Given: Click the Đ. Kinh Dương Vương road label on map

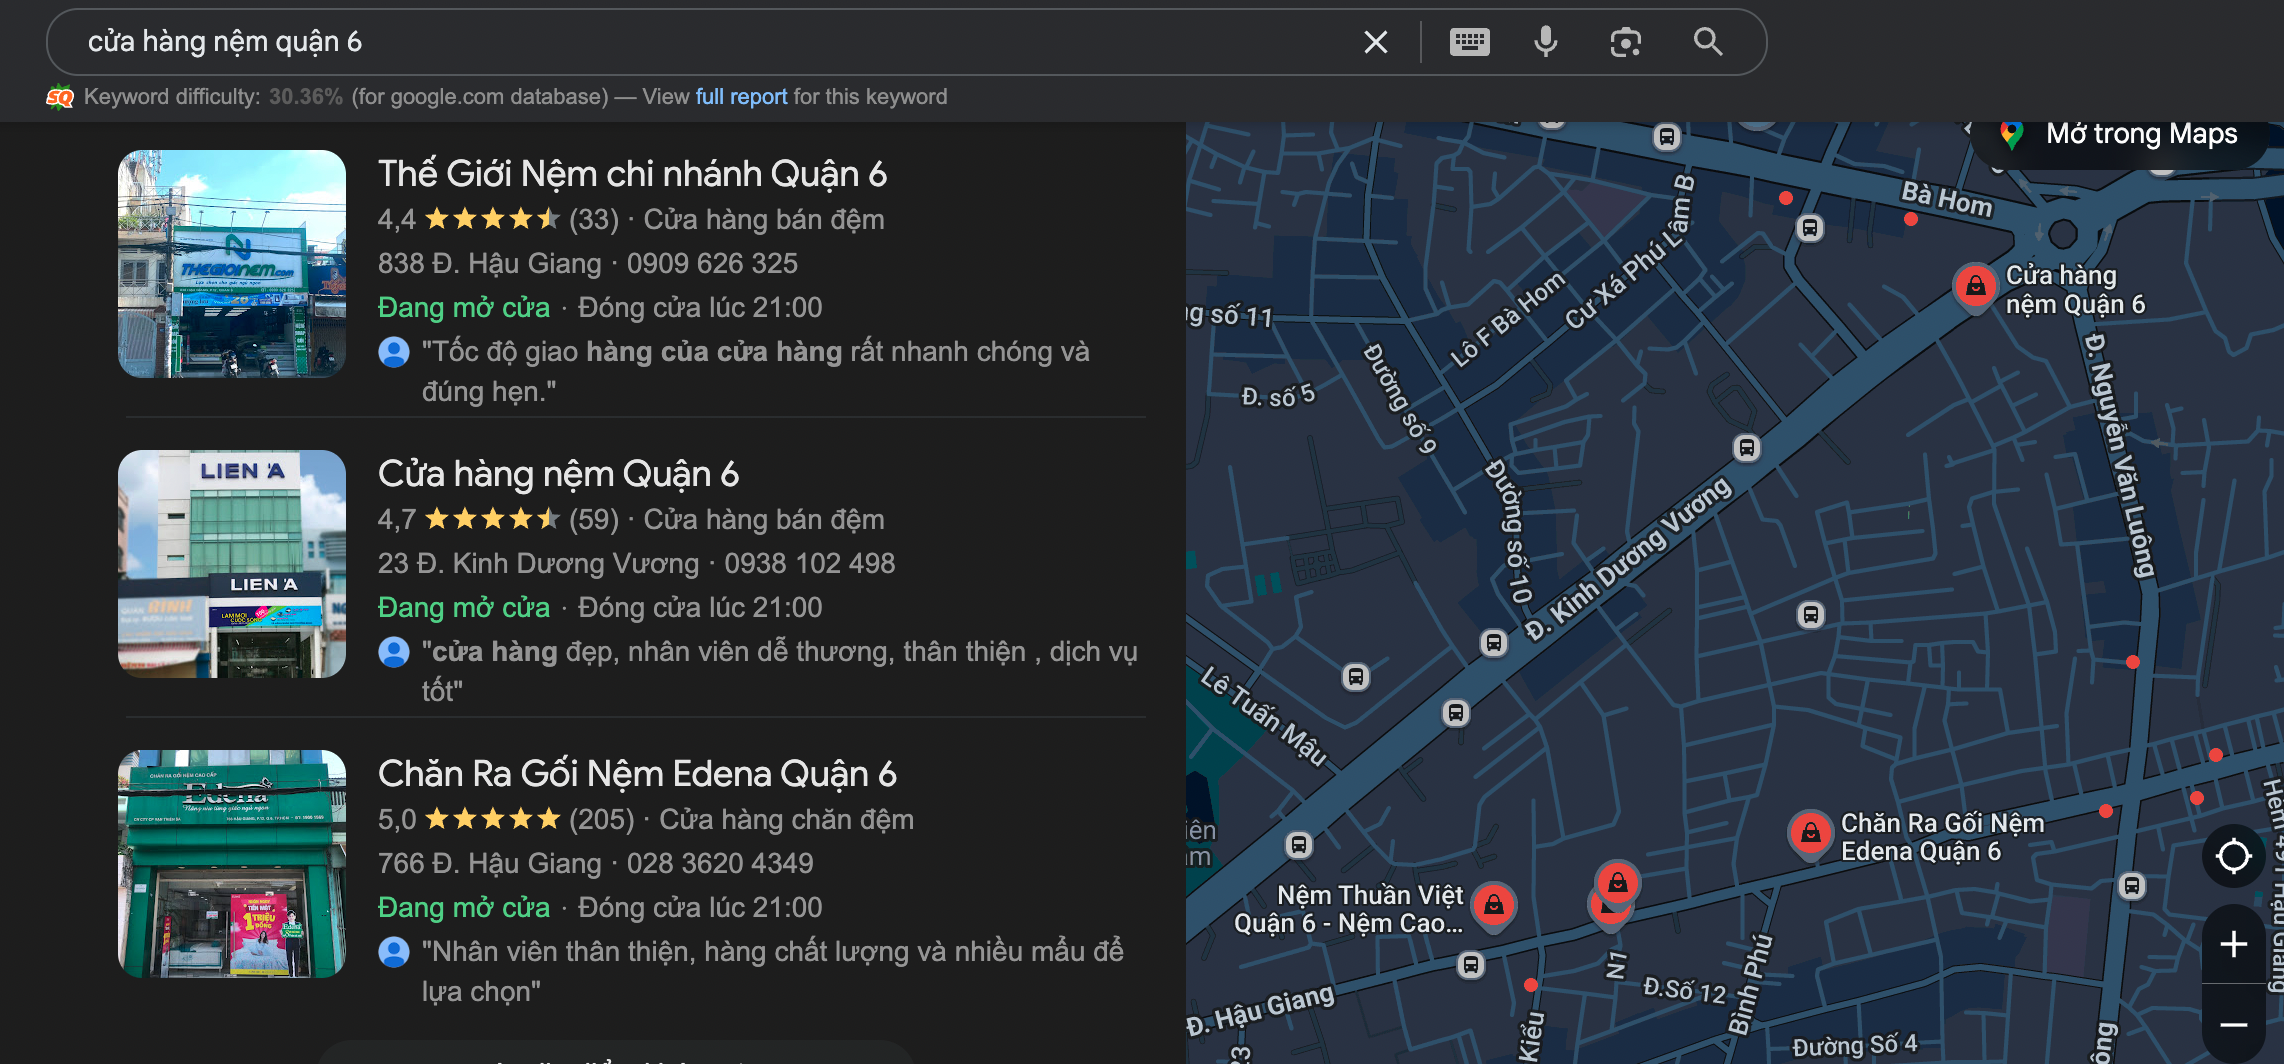Looking at the screenshot, I should 1627,559.
